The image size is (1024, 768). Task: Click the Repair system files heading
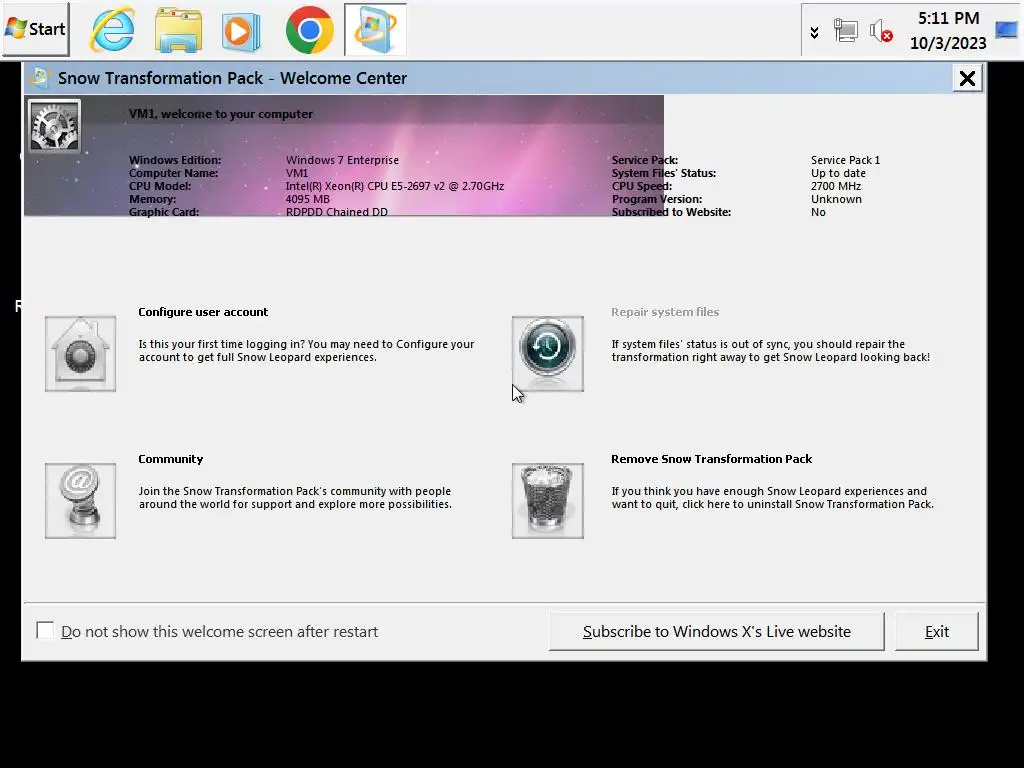pos(665,312)
